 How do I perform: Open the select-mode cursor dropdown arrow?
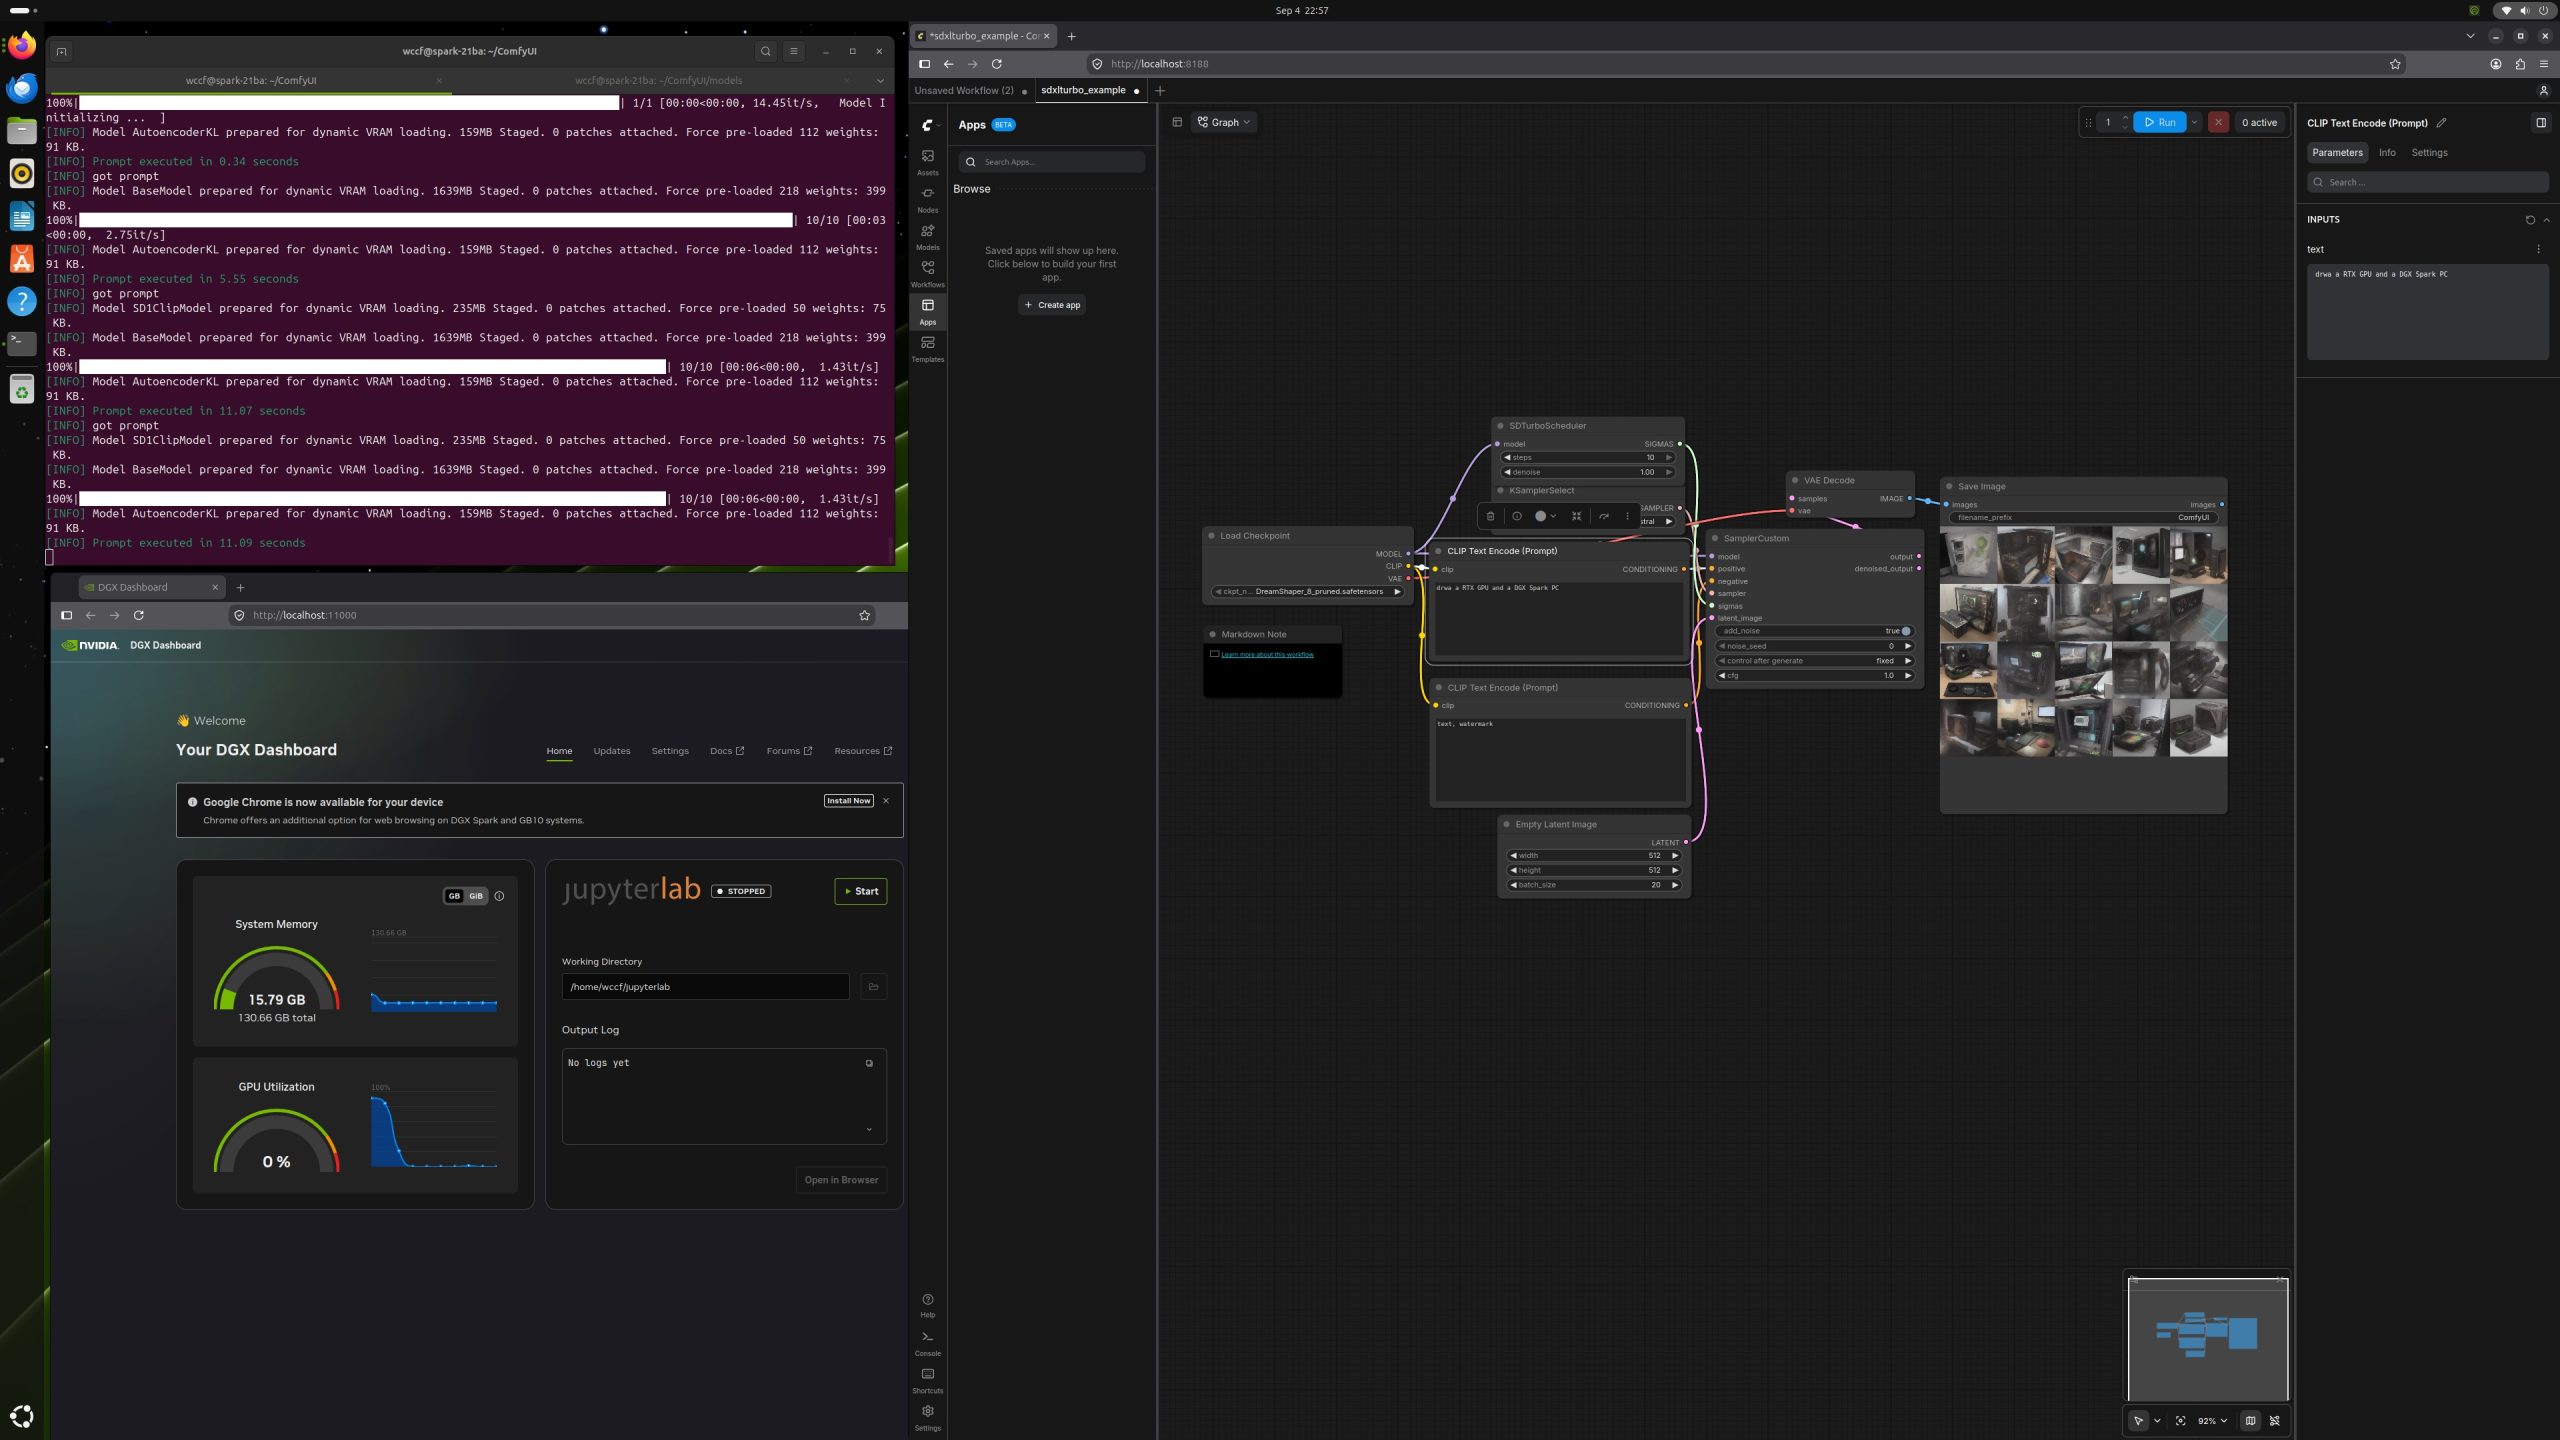[2157, 1420]
